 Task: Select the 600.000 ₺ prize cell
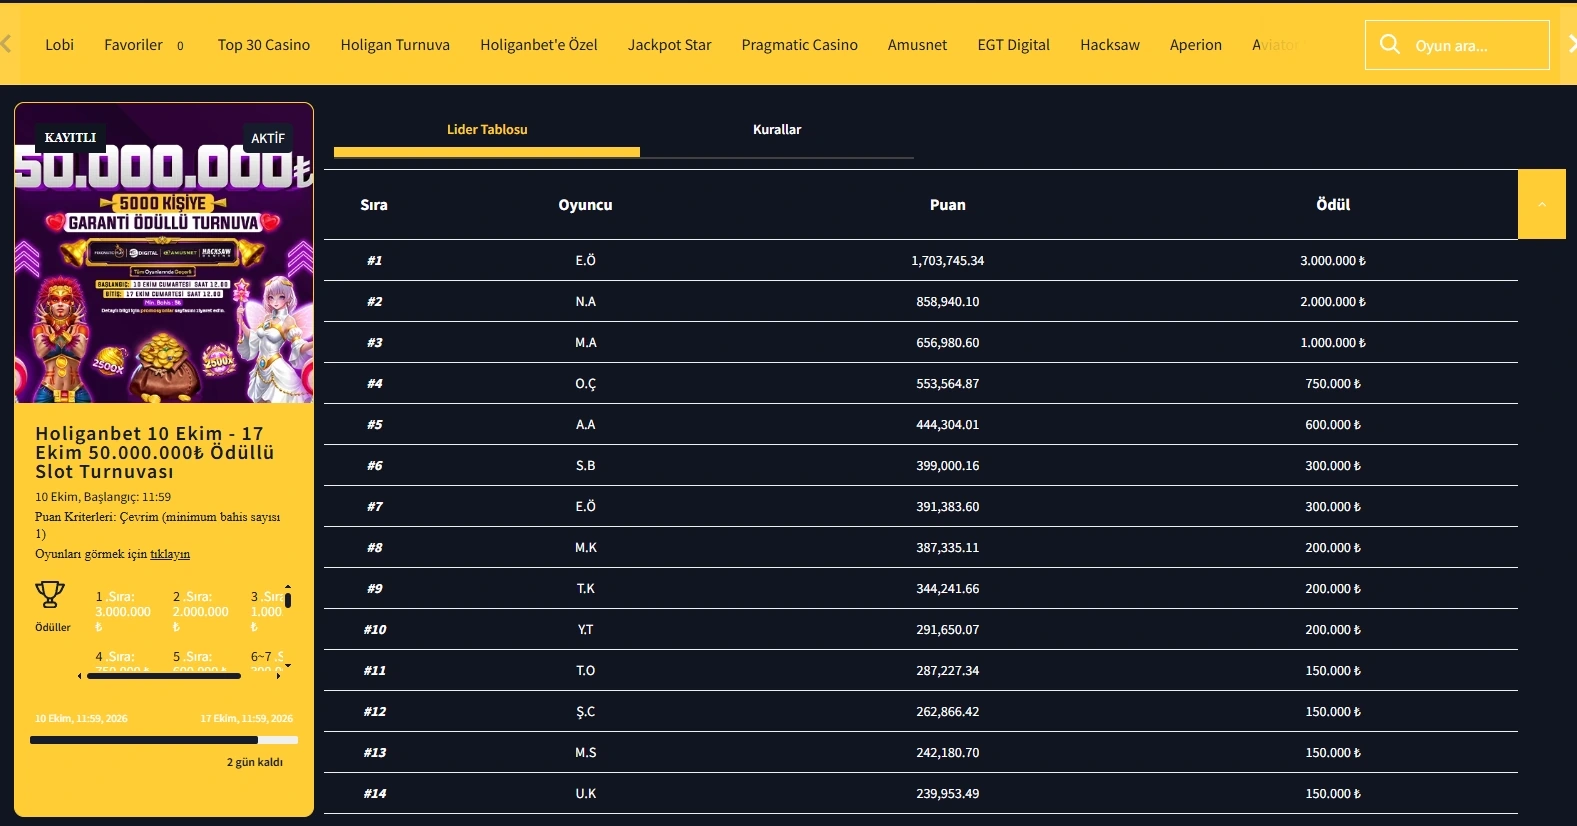1333,425
